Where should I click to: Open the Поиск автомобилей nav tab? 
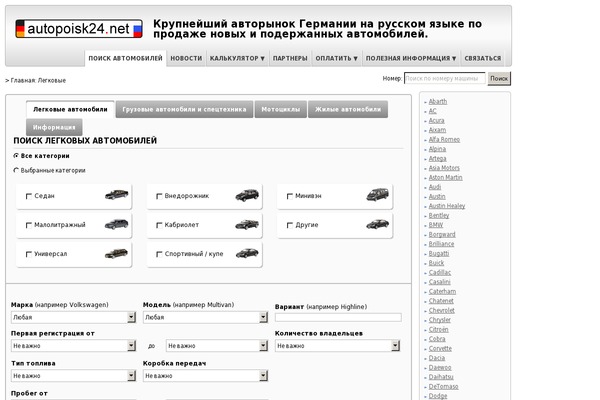pyautogui.click(x=126, y=58)
